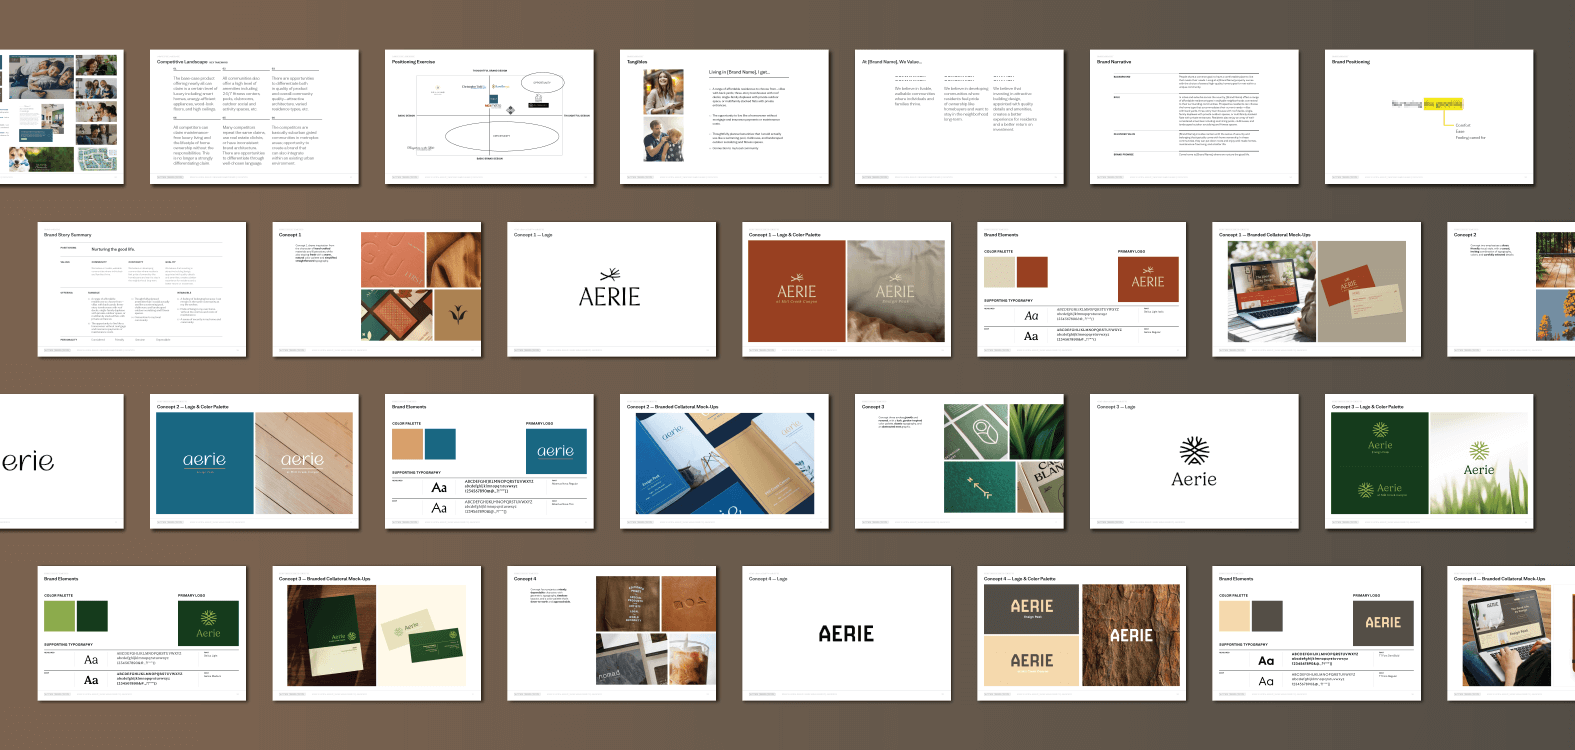Open Brand Elements slide with green Aerie logo

click(142, 633)
